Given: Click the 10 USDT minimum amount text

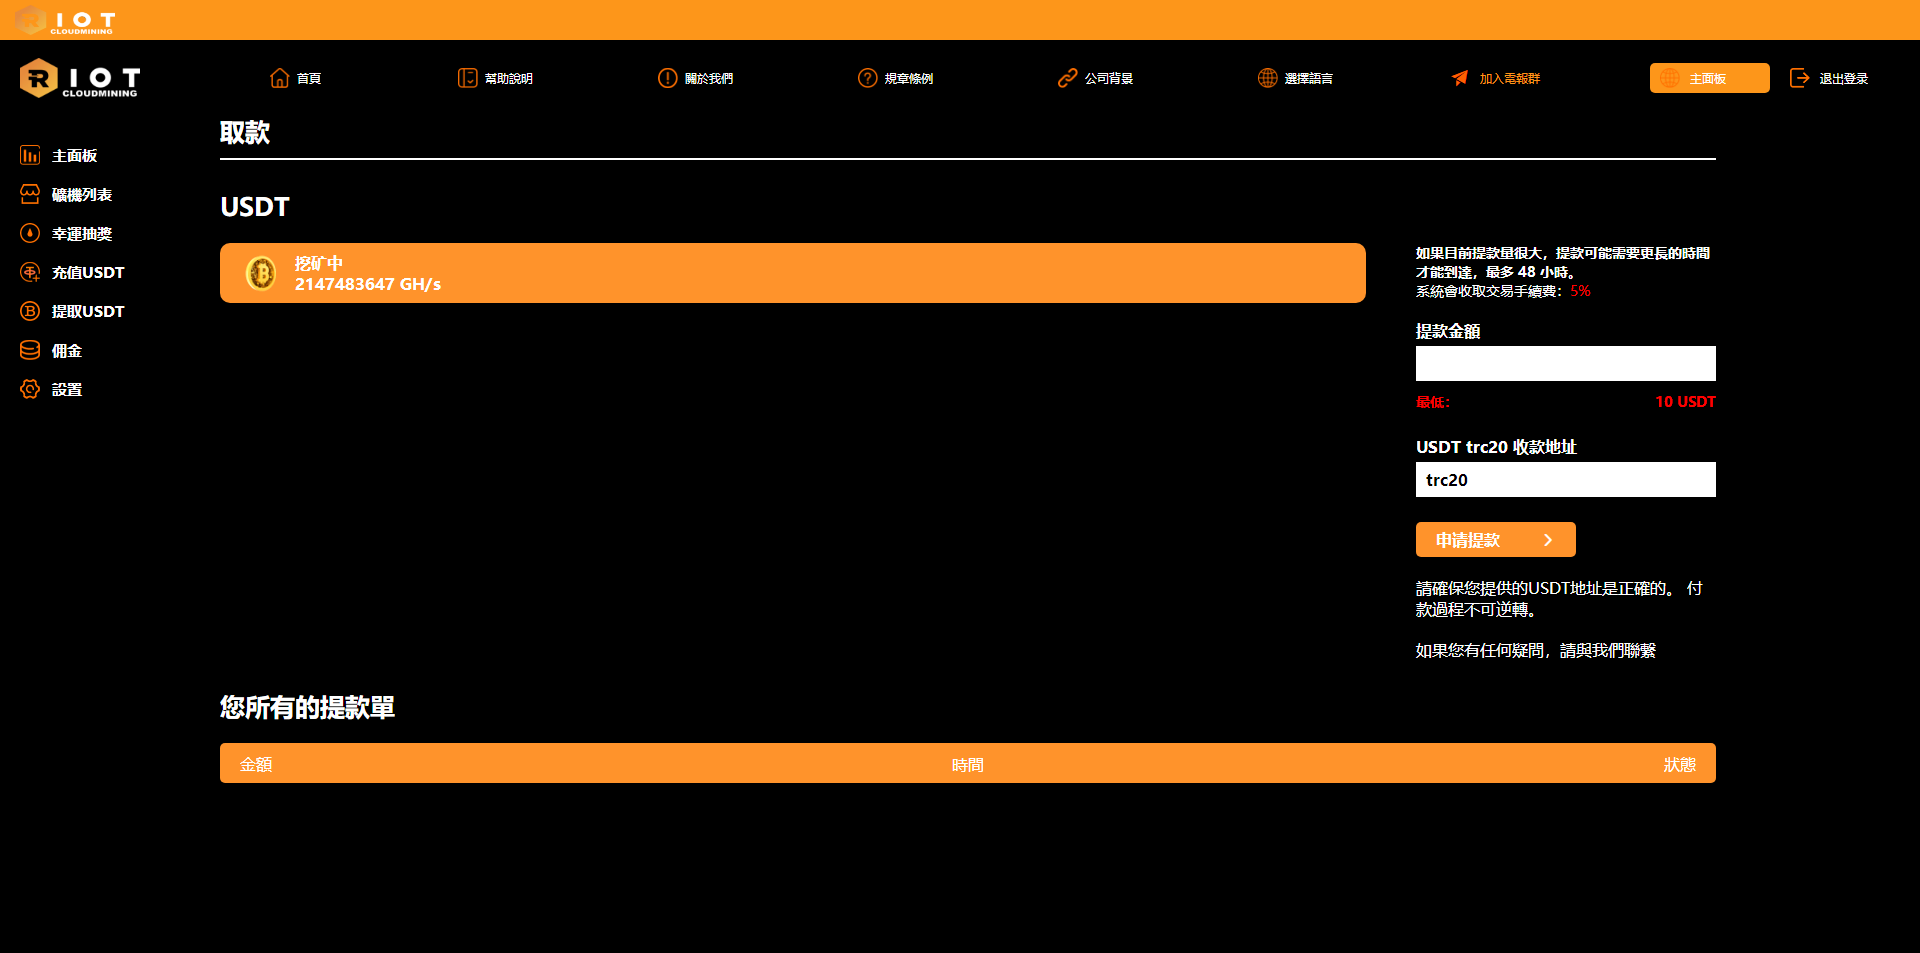Looking at the screenshot, I should (x=1686, y=402).
